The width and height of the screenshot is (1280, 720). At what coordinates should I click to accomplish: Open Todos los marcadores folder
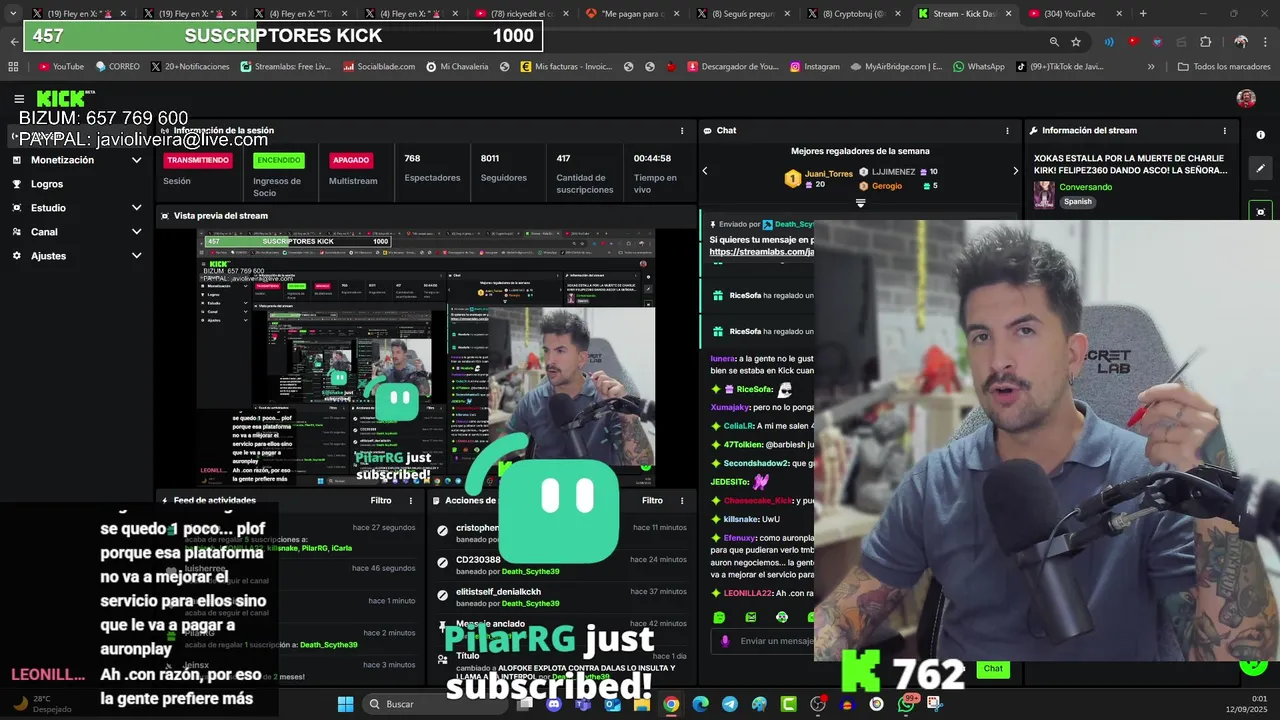coord(1224,67)
